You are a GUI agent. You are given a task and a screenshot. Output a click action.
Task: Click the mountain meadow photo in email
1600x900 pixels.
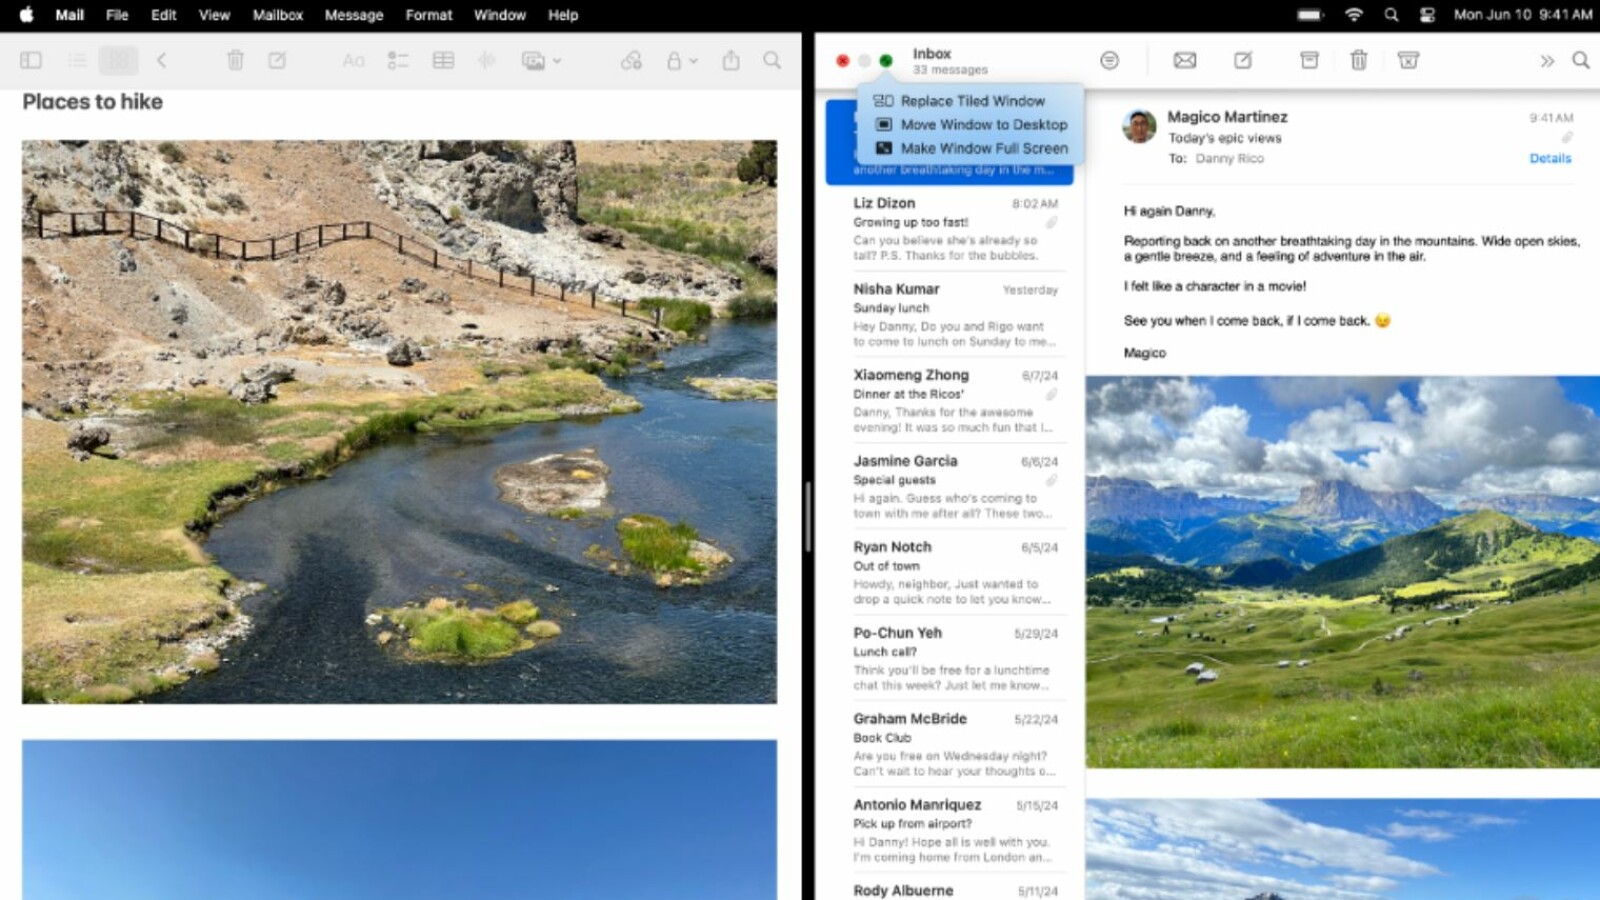point(1343,572)
